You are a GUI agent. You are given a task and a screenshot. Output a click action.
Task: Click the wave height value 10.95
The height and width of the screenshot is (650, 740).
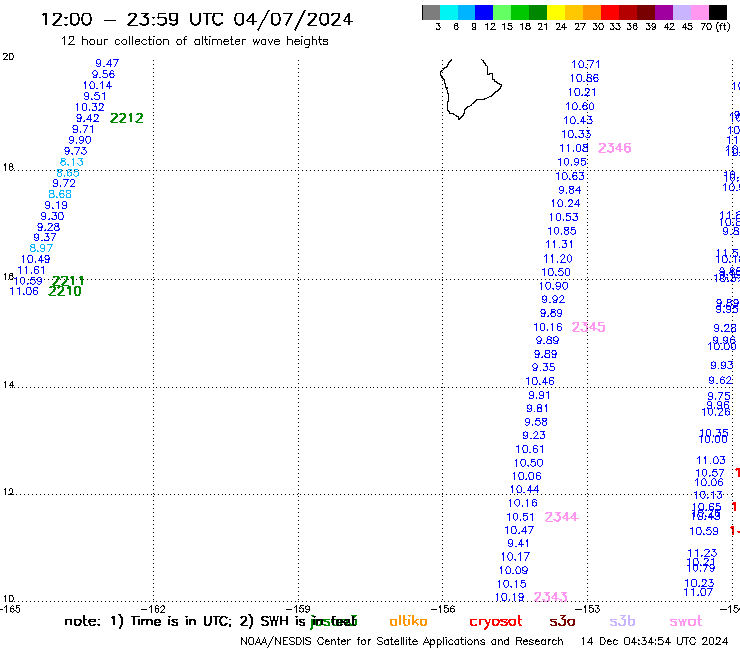tap(572, 162)
